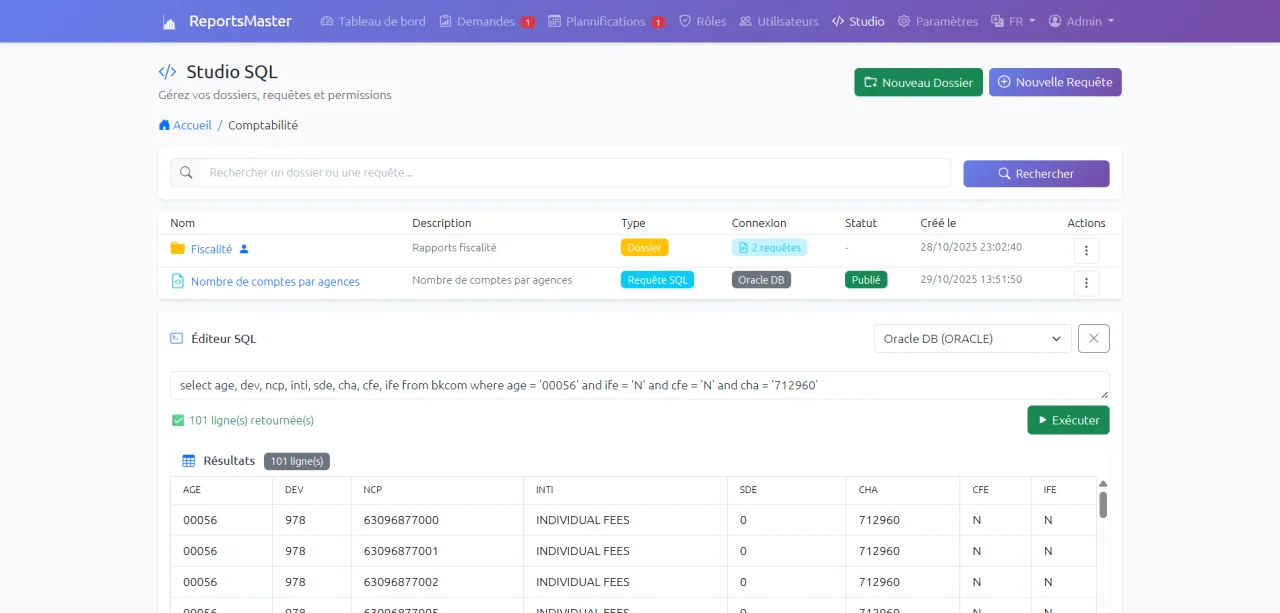This screenshot has height=613, width=1280.
Task: Open Tableau de bord from navbar
Action: pyautogui.click(x=373, y=21)
